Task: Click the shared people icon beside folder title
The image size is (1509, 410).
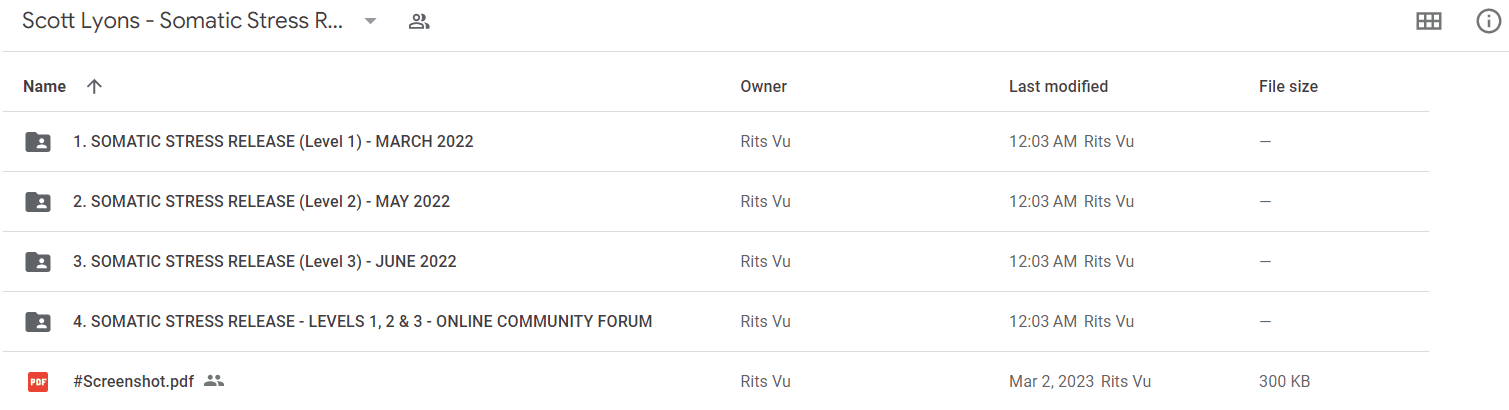Action: pyautogui.click(x=419, y=22)
